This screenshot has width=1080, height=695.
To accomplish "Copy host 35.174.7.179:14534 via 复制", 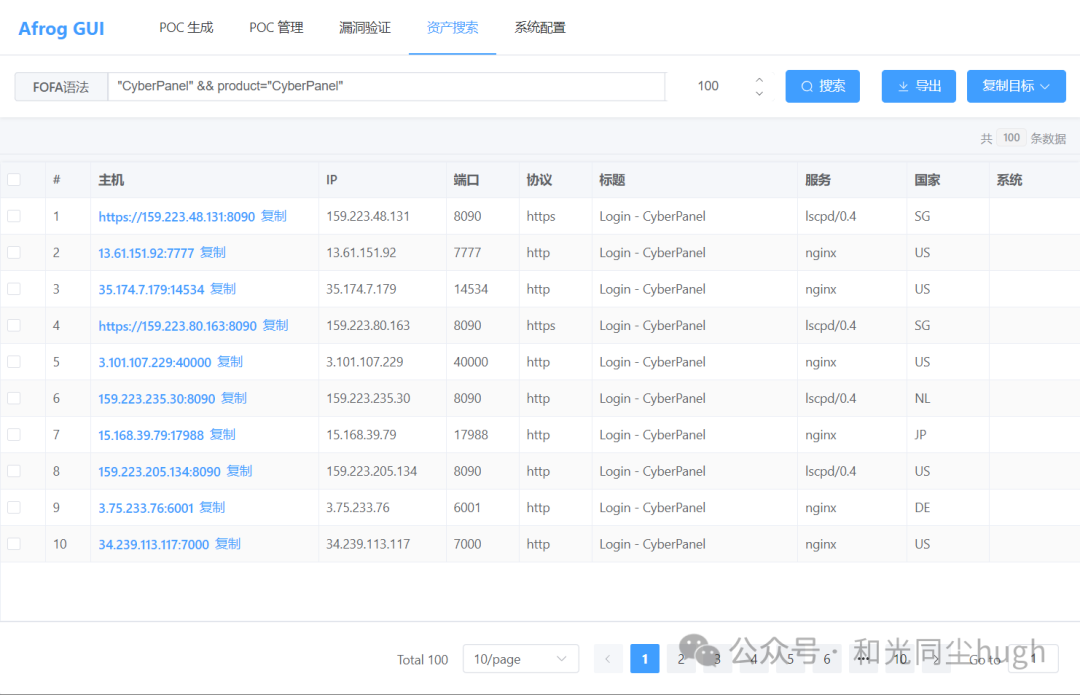I will pyautogui.click(x=223, y=289).
